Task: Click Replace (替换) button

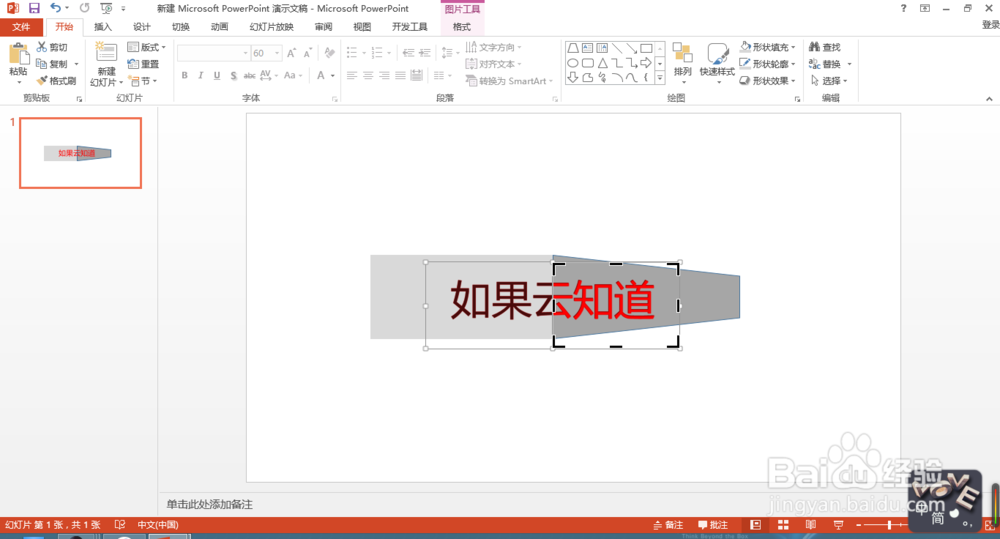Action: click(825, 64)
